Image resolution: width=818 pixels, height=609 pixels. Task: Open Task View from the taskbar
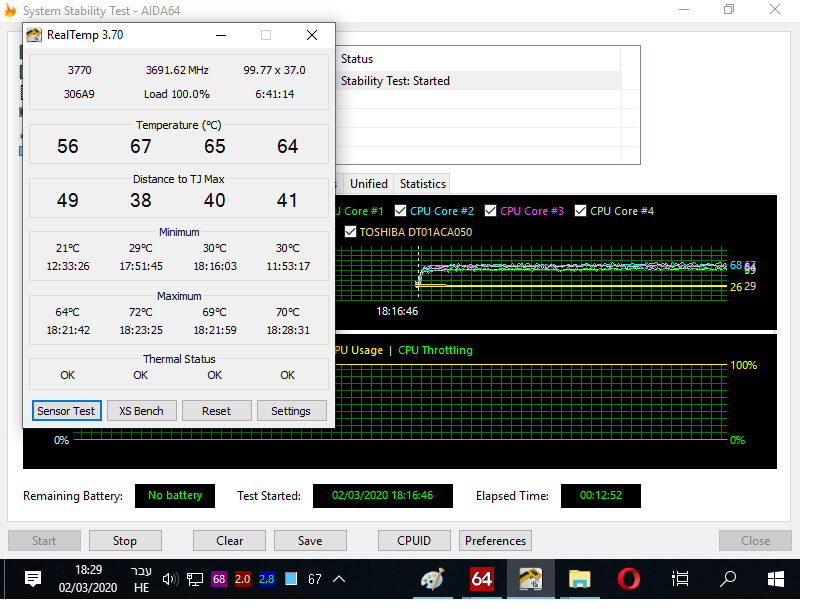pyautogui.click(x=680, y=579)
